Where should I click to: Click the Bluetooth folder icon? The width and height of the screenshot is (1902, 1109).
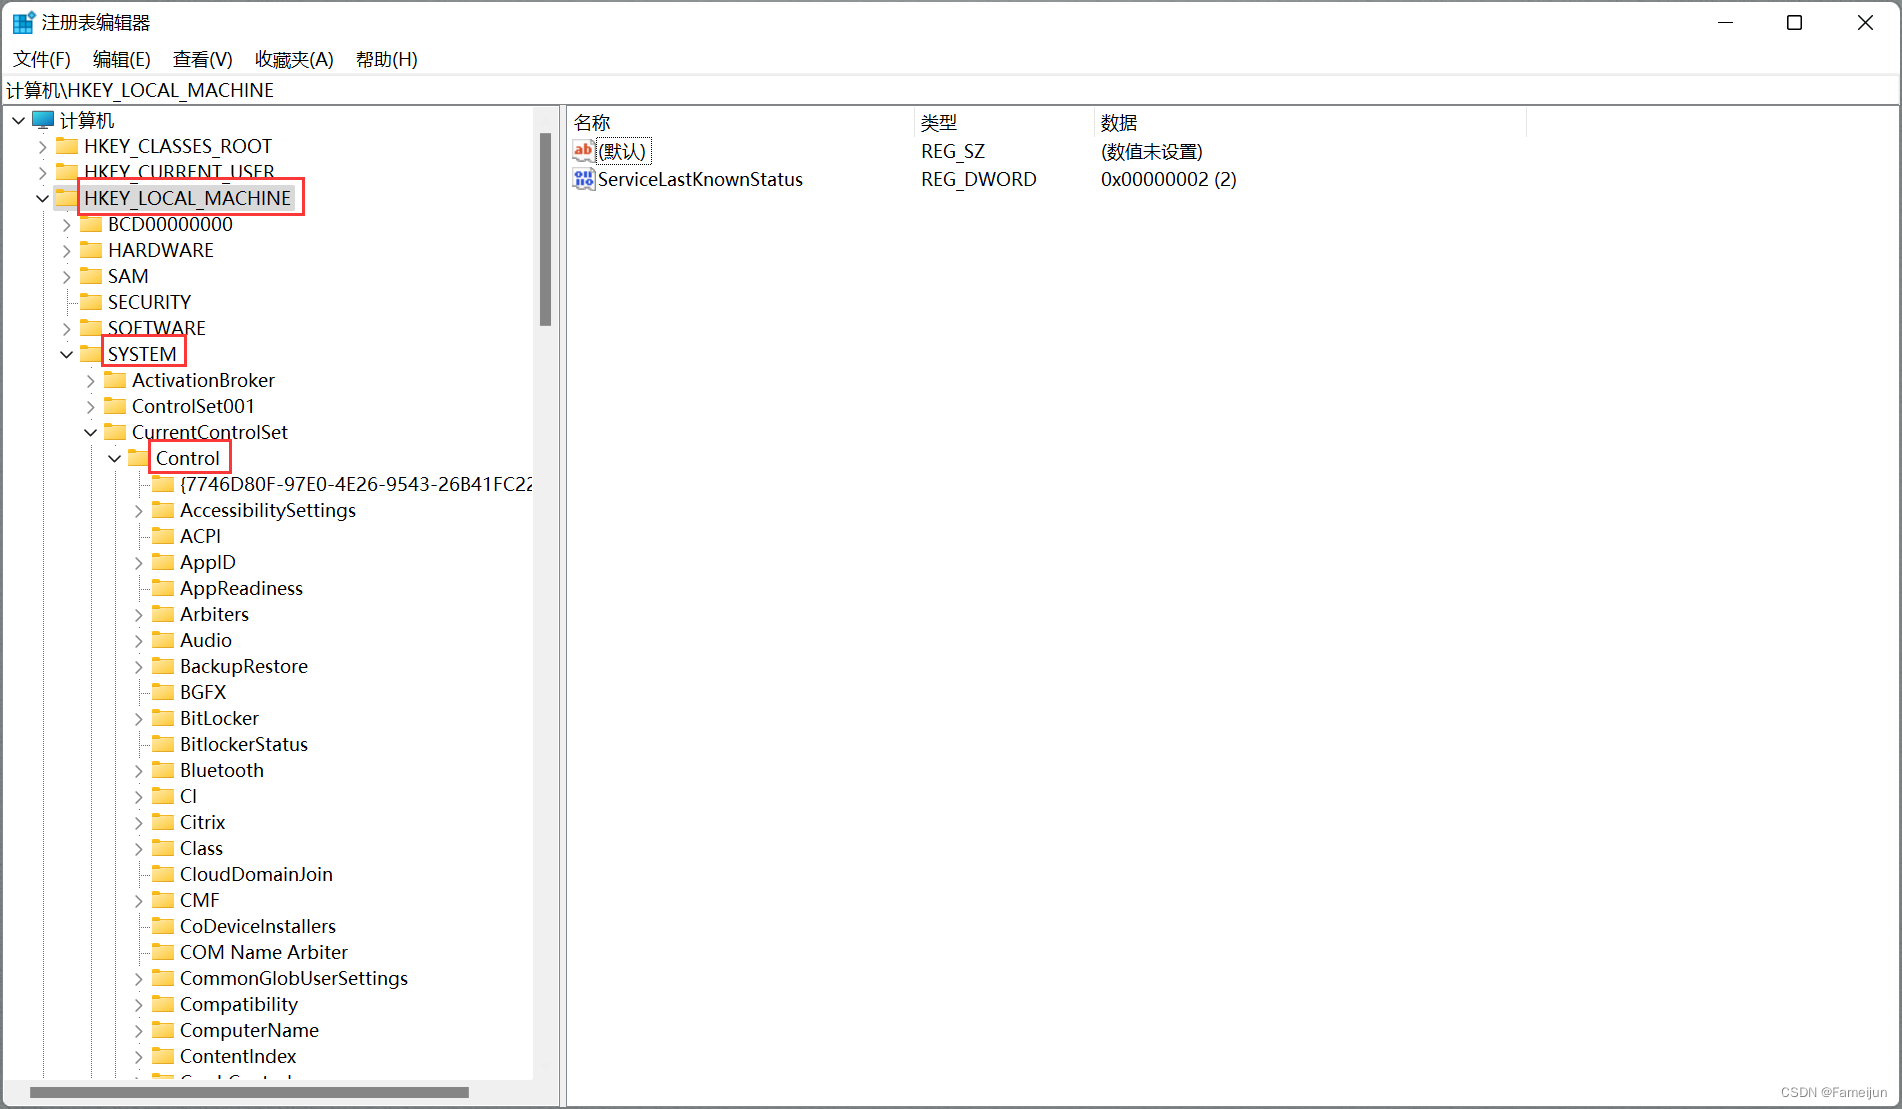click(163, 769)
